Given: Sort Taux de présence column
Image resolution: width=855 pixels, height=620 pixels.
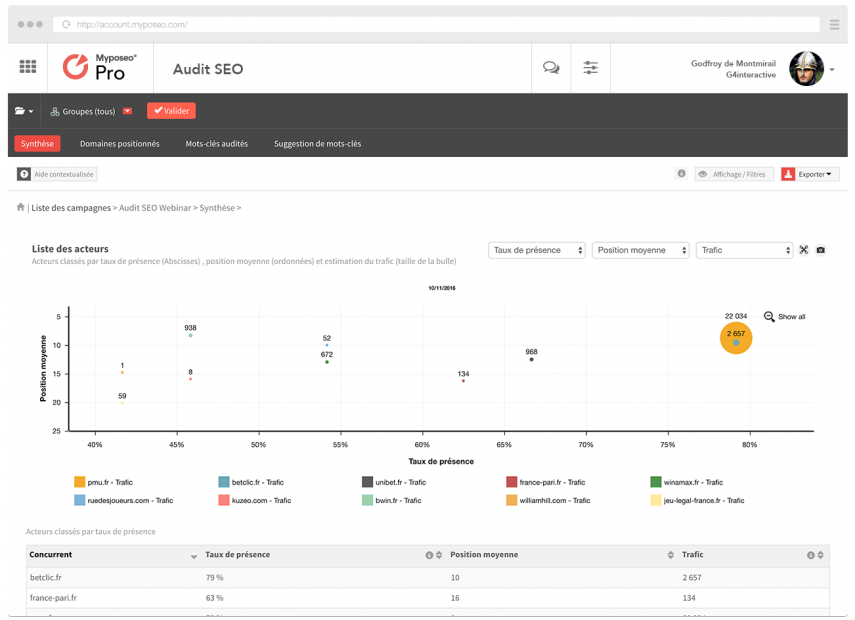Looking at the screenshot, I should [x=439, y=555].
